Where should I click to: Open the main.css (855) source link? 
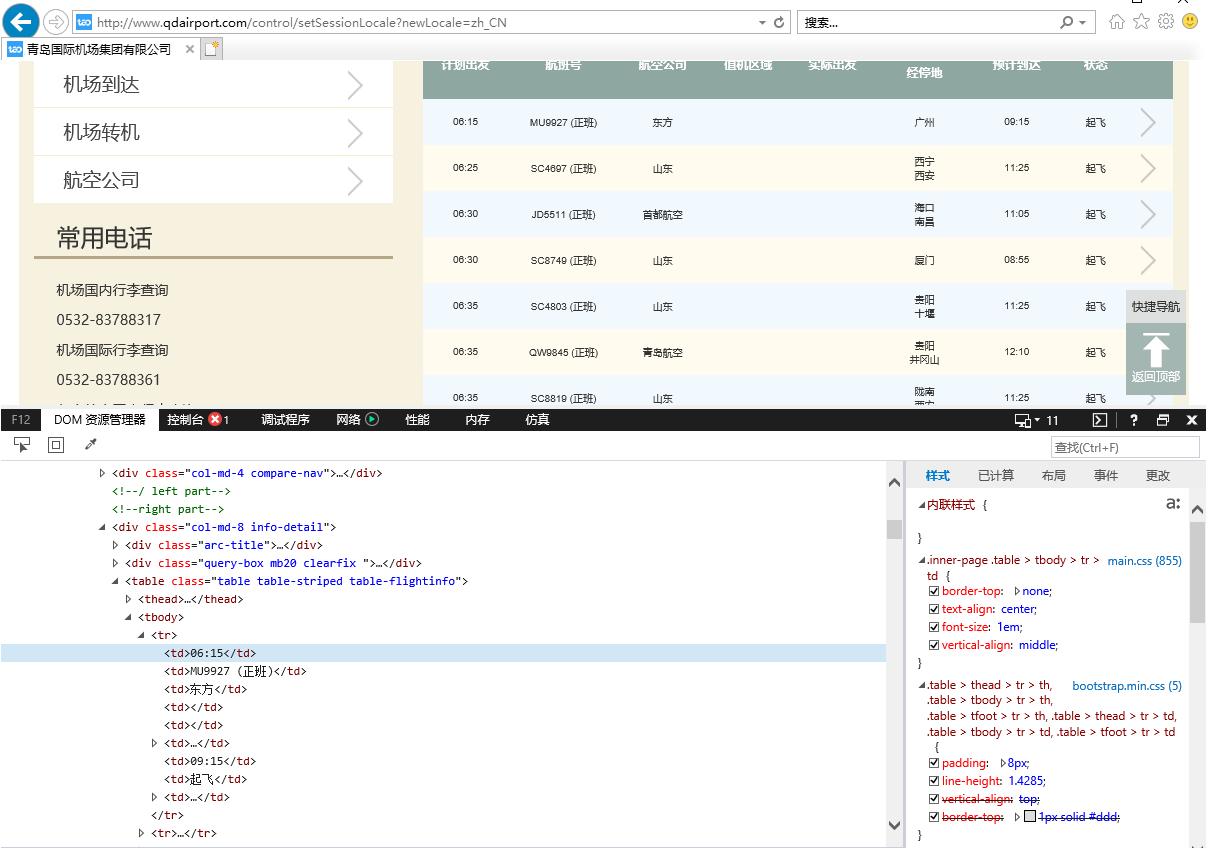1144,561
